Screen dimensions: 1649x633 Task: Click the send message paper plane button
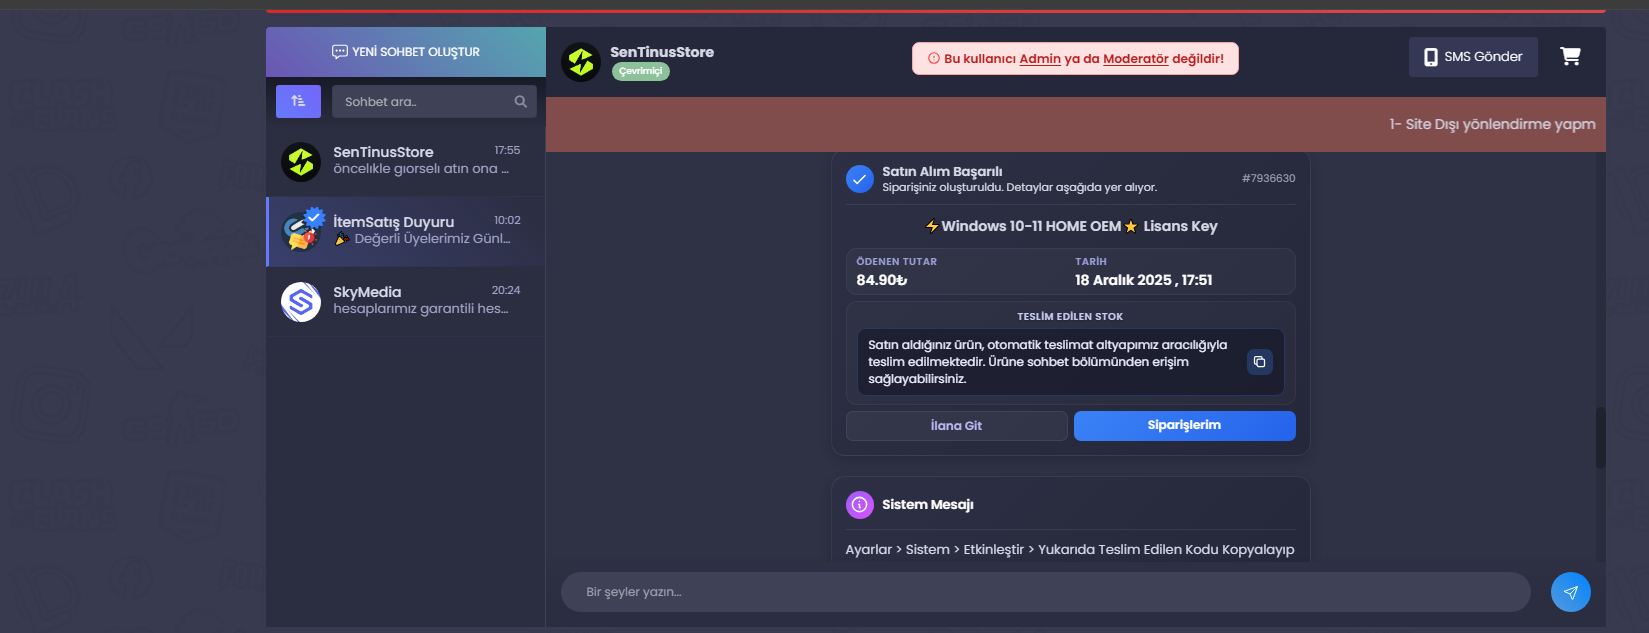click(x=1571, y=592)
